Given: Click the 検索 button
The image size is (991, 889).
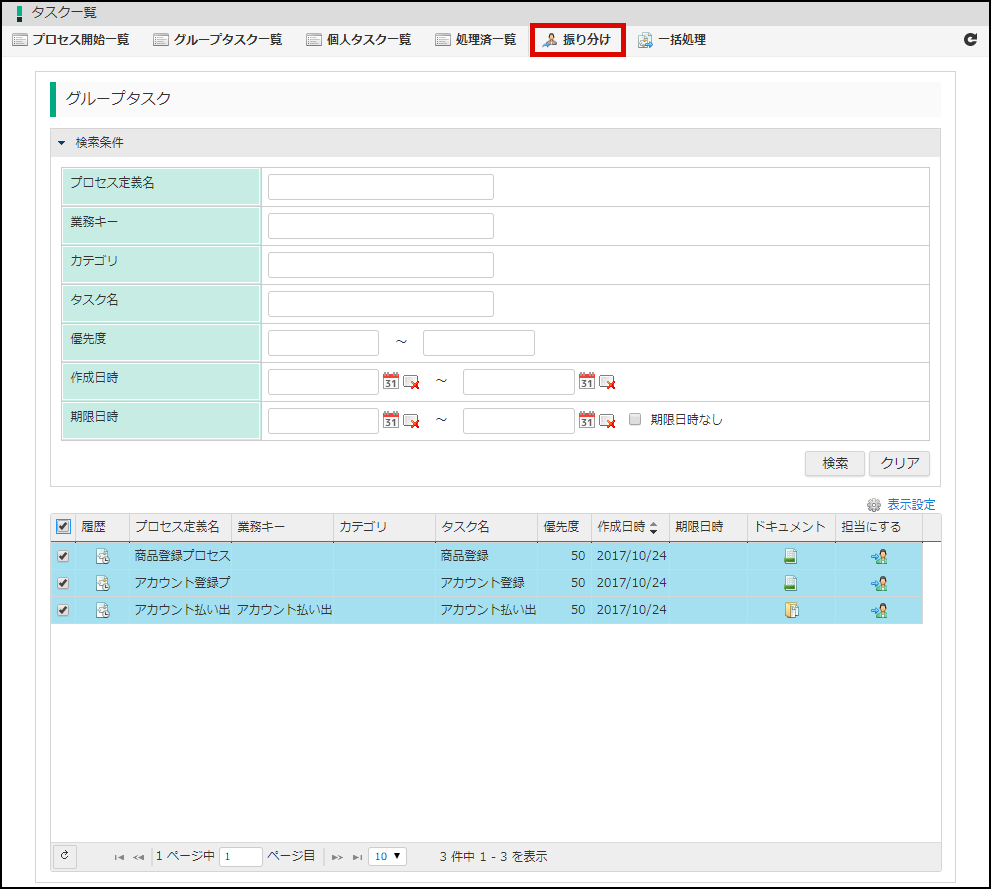Looking at the screenshot, I should click(x=834, y=463).
